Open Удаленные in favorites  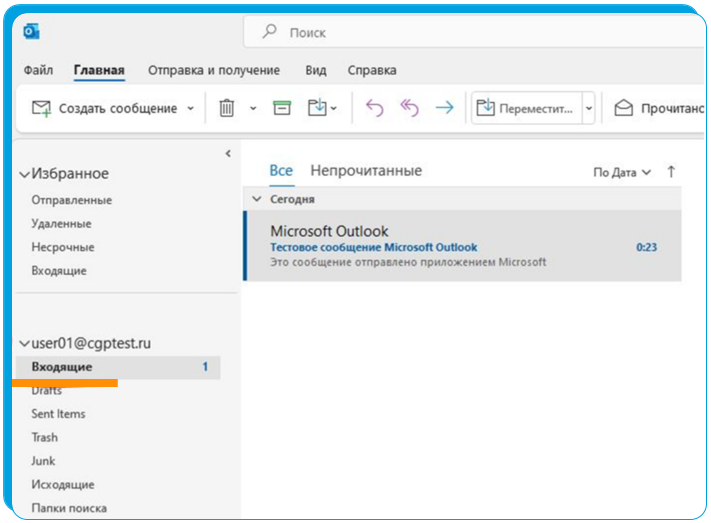click(61, 224)
